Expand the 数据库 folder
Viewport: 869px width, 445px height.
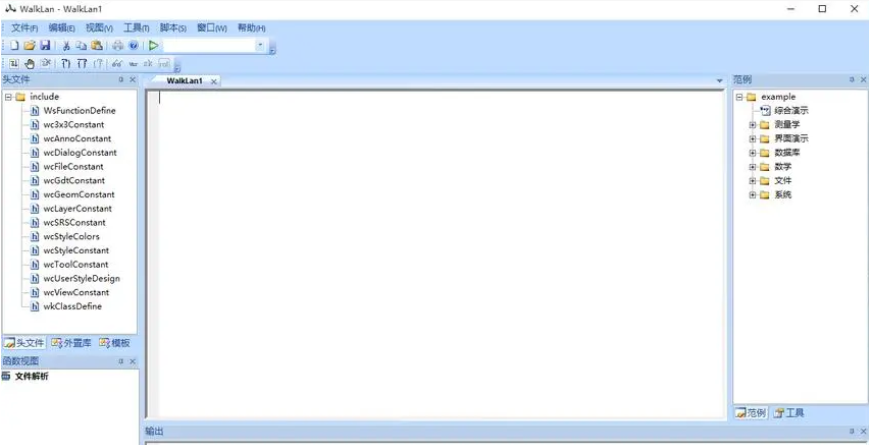753,153
